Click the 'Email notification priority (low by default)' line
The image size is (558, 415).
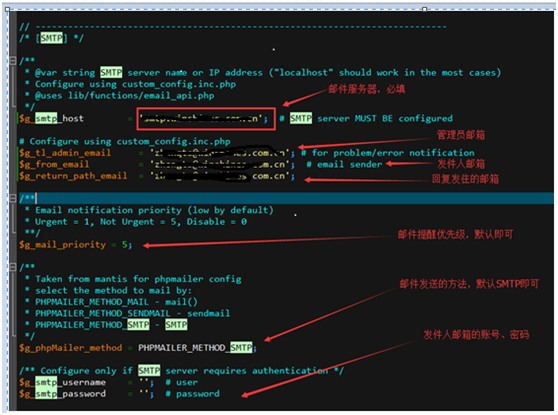click(149, 210)
